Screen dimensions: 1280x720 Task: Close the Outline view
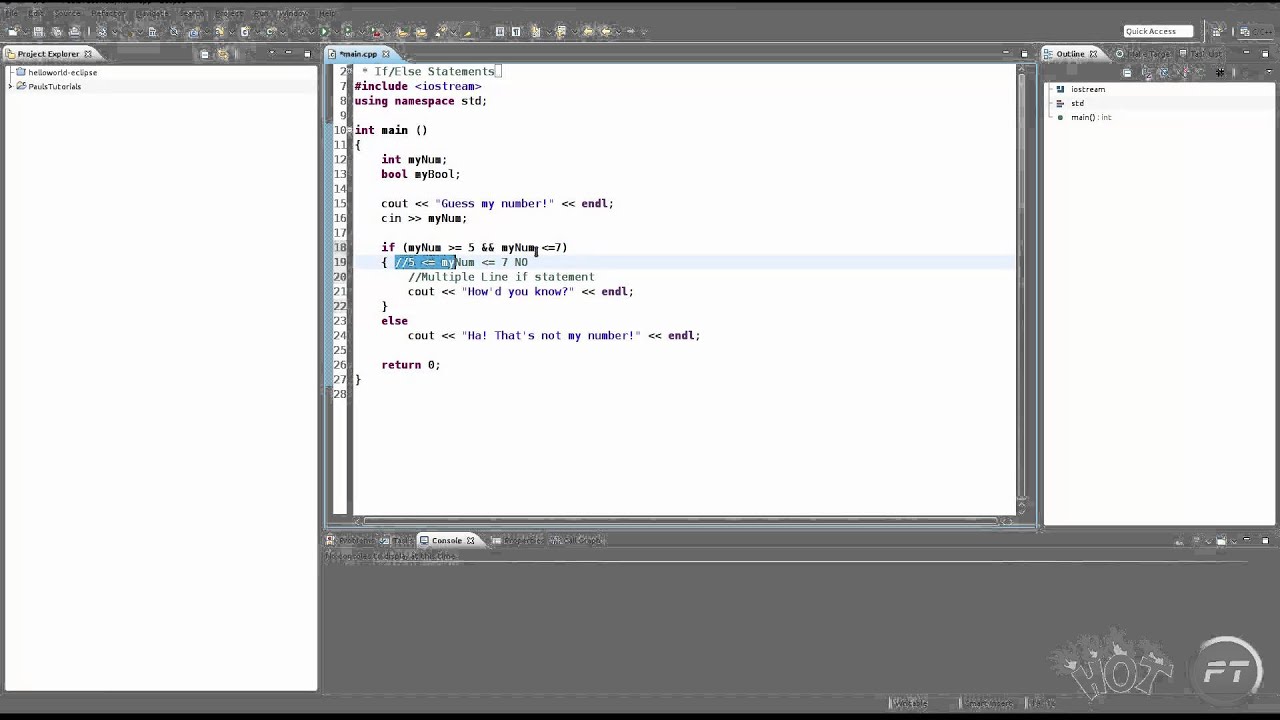coord(1093,54)
